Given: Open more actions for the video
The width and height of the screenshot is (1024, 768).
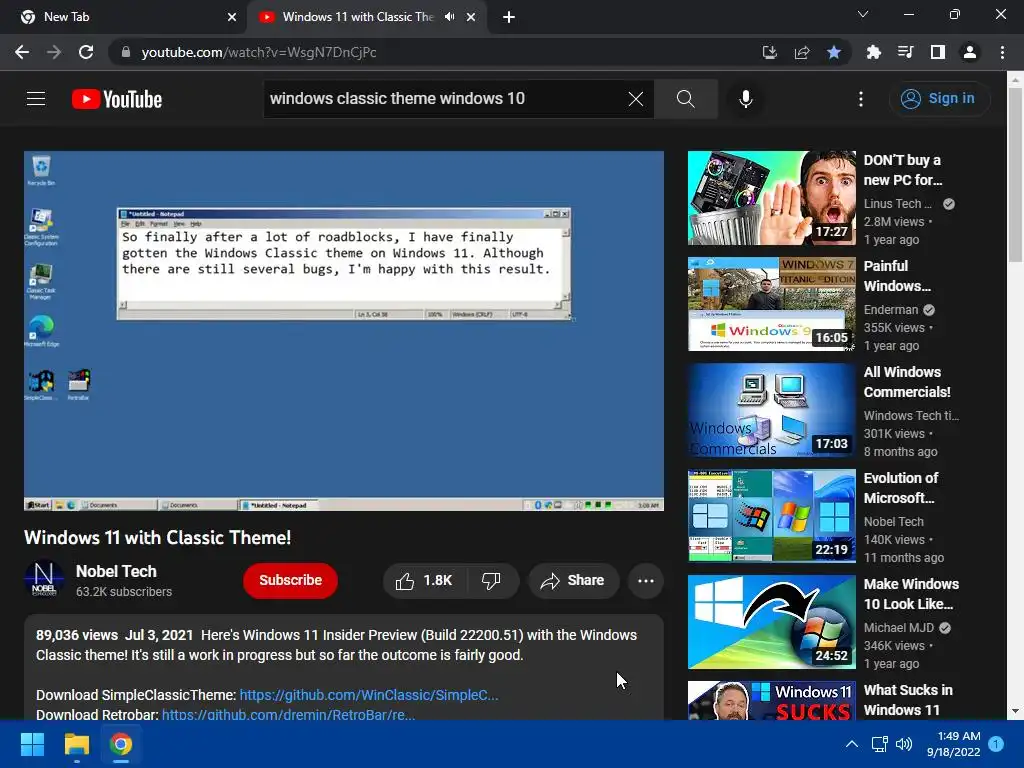Looking at the screenshot, I should 645,581.
